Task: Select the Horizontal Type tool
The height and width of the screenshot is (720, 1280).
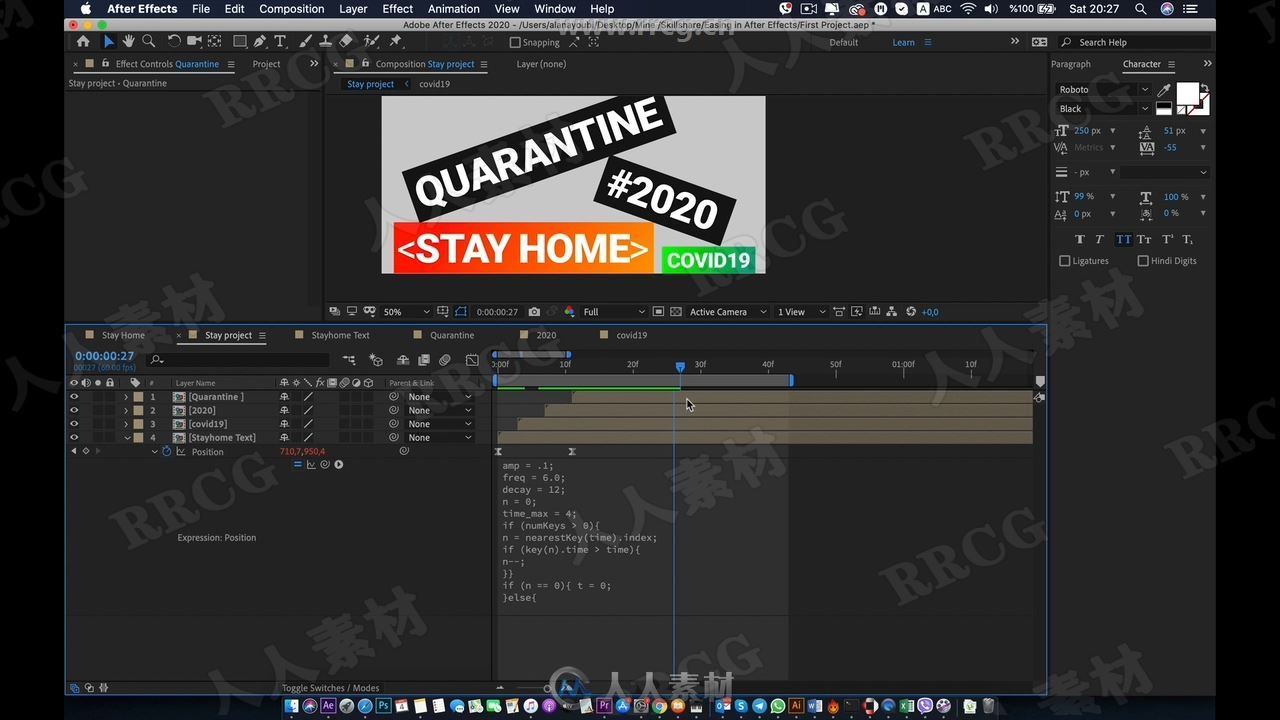Action: coord(280,42)
